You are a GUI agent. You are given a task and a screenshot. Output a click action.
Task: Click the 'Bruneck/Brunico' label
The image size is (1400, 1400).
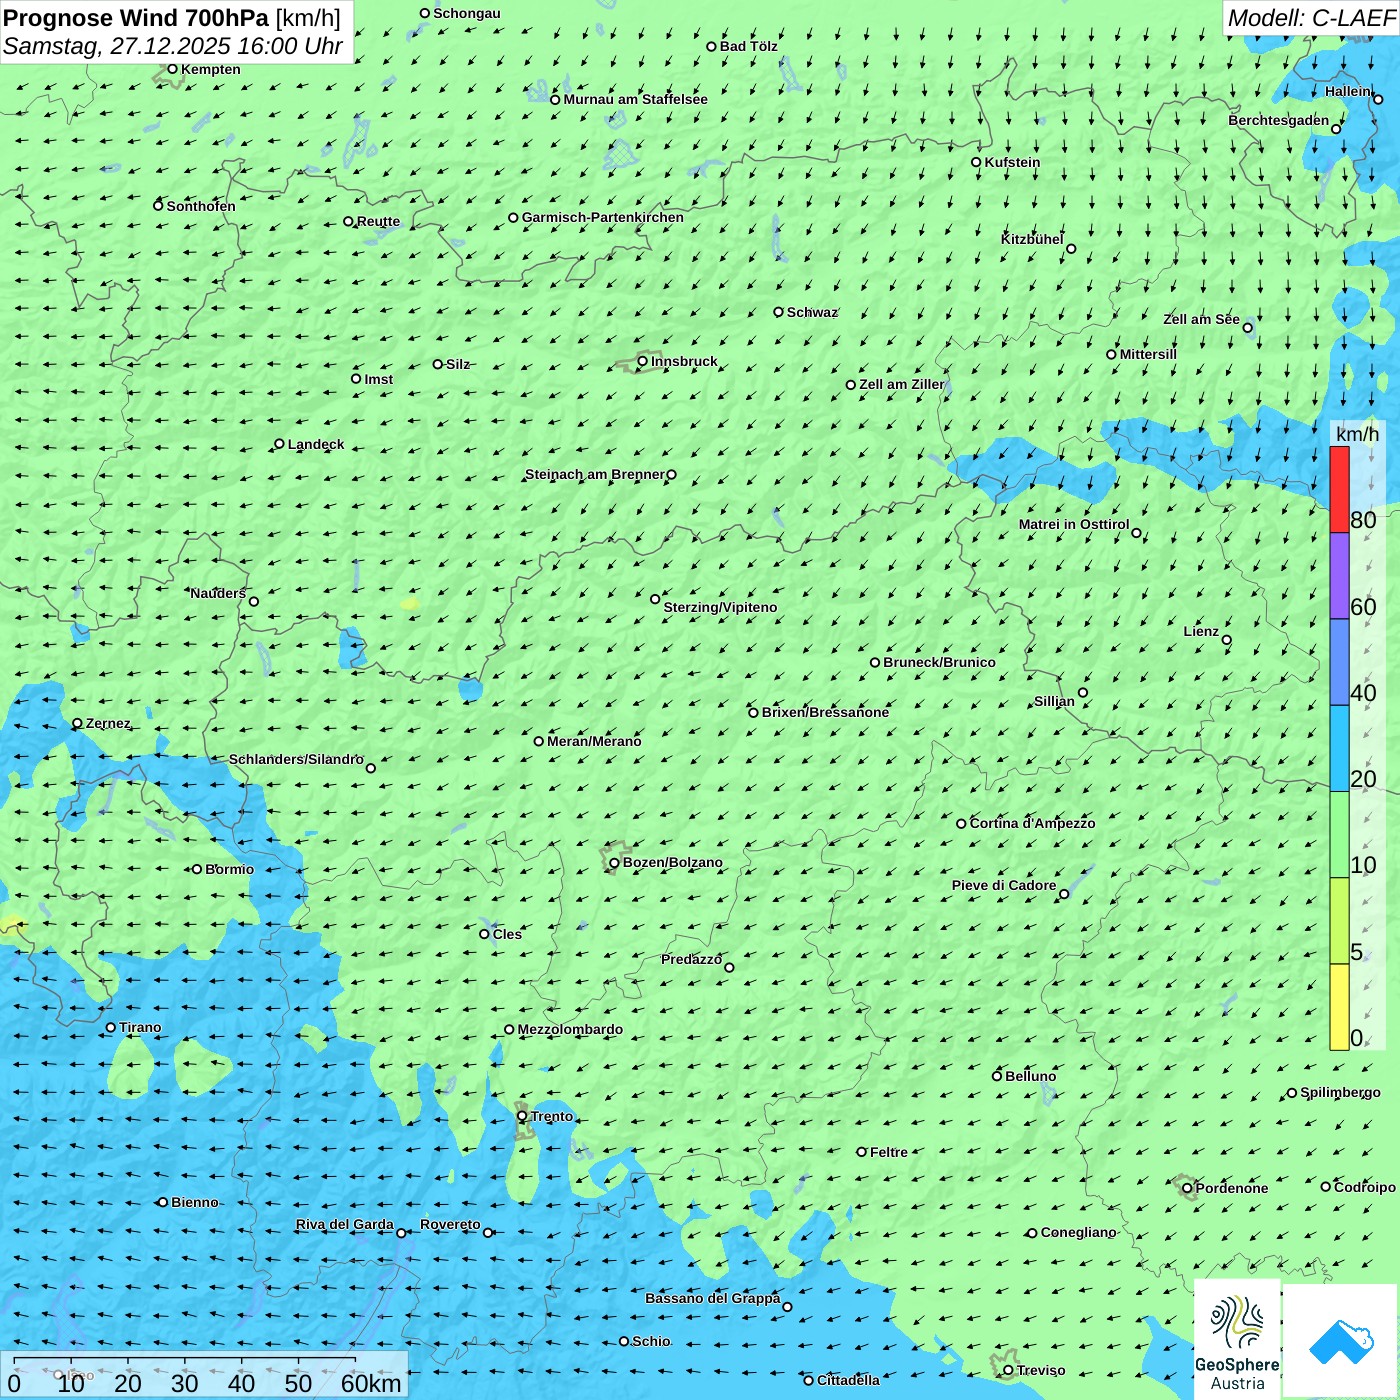click(x=939, y=662)
